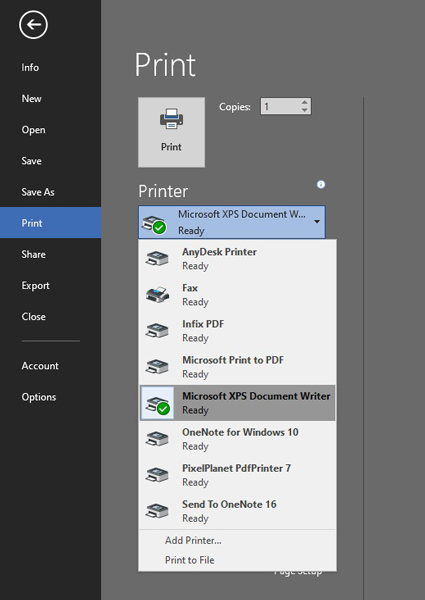
Task: Click selected printer name in combo box
Action: [242, 214]
